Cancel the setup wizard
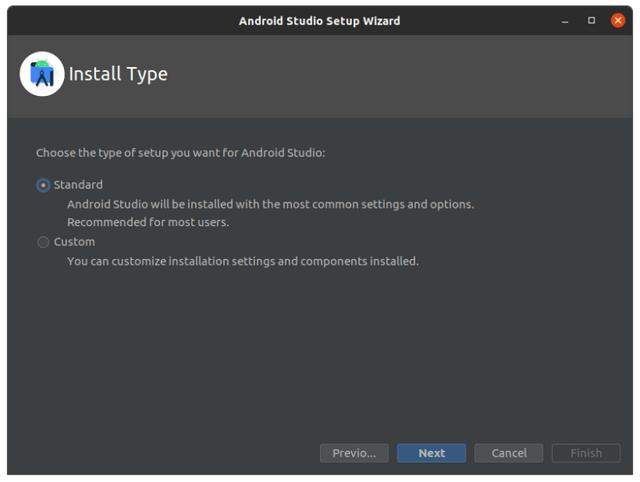Image resolution: width=640 pixels, height=482 pixels. (509, 453)
